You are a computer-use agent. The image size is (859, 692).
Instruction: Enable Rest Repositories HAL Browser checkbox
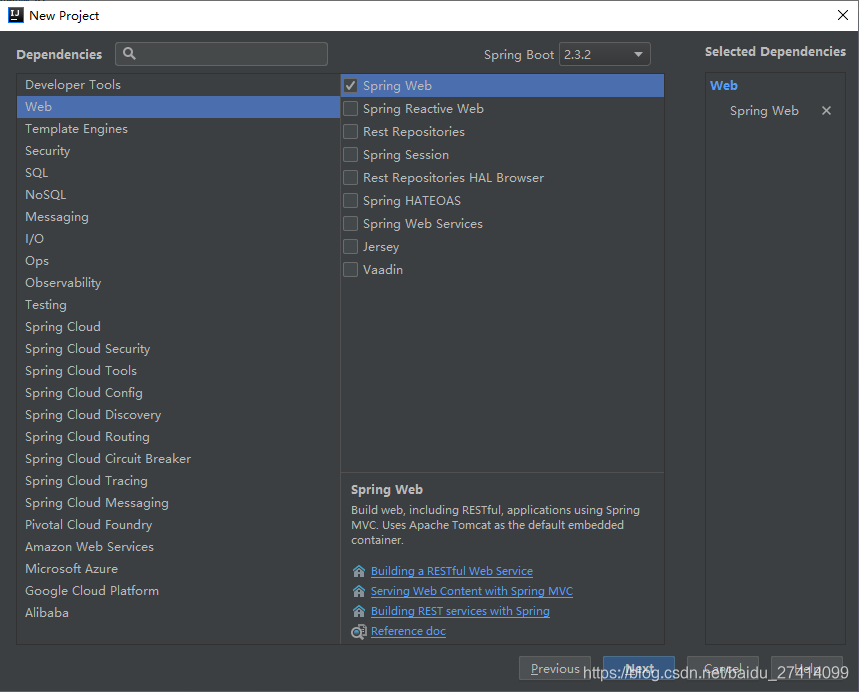[351, 178]
